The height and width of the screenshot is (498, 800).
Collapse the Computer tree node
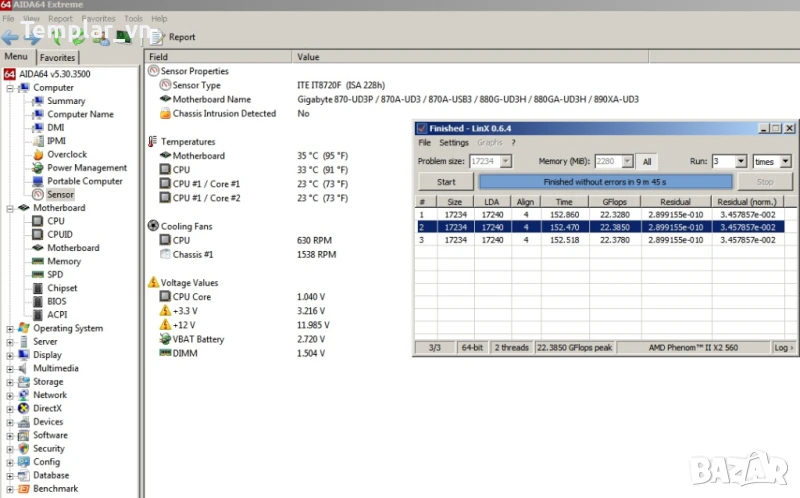[10, 88]
